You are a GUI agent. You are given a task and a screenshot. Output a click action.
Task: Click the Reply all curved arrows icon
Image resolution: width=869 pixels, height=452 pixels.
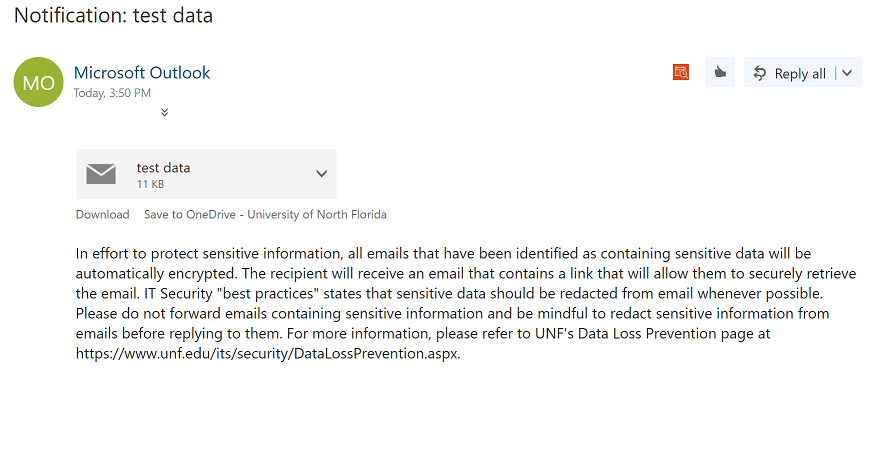point(760,73)
